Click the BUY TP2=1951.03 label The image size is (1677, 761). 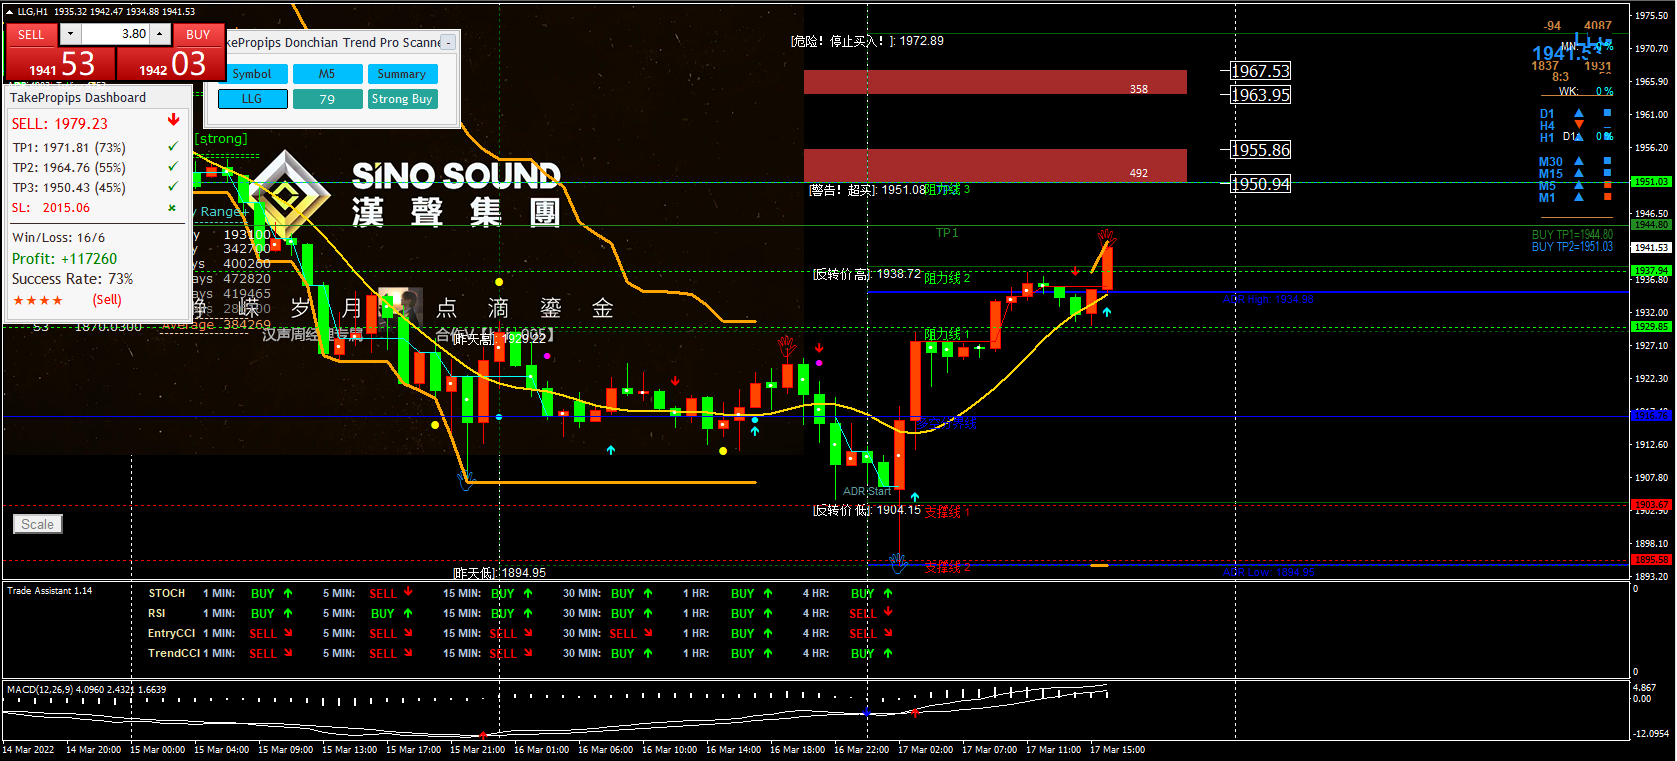pos(1572,247)
